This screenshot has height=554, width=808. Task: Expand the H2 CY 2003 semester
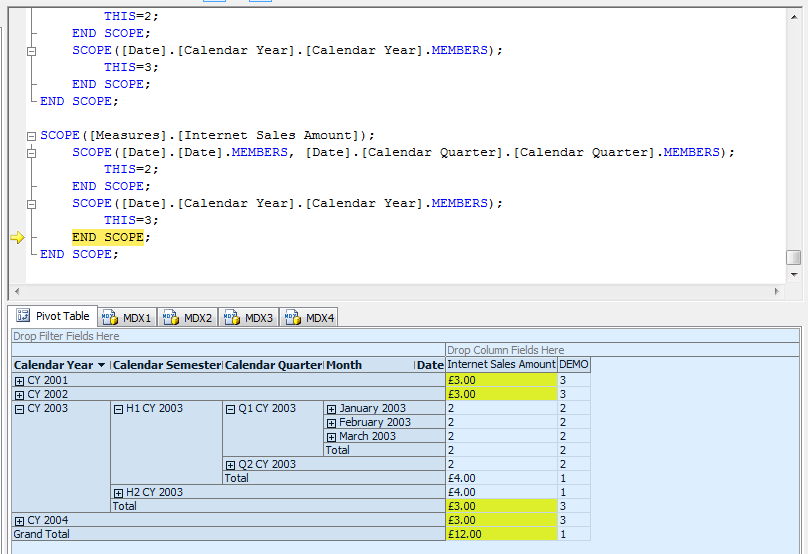(118, 493)
